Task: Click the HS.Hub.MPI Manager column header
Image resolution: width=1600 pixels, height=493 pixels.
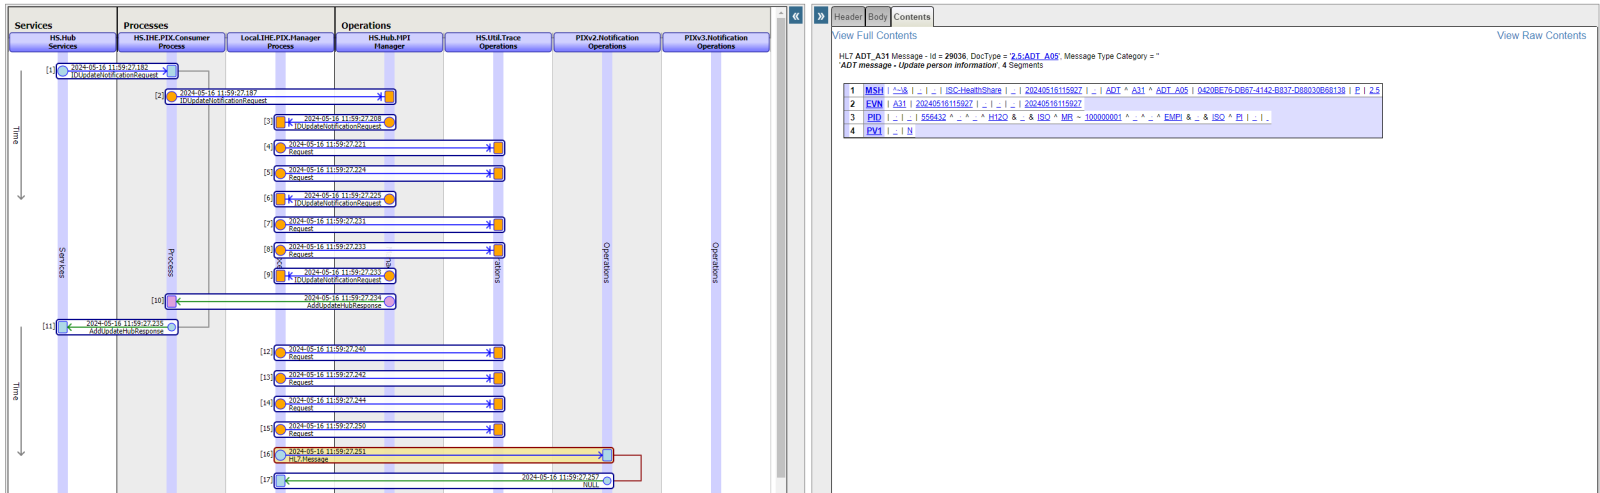Action: 389,42
